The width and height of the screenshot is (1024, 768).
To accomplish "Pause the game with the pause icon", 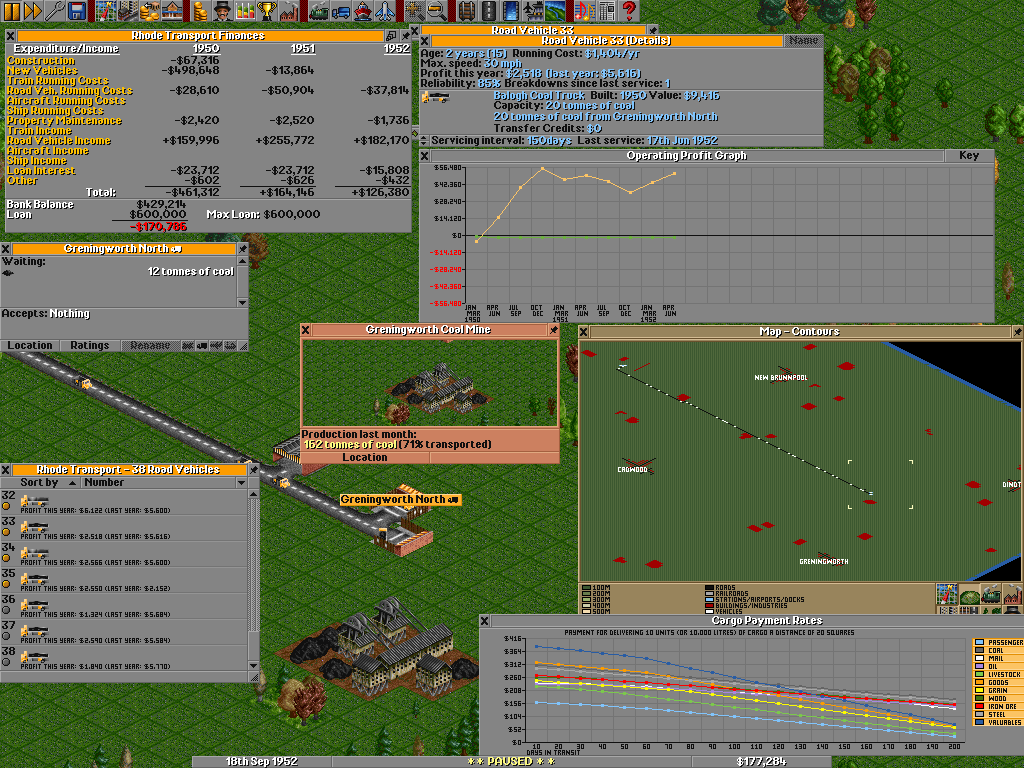I will [11, 10].
